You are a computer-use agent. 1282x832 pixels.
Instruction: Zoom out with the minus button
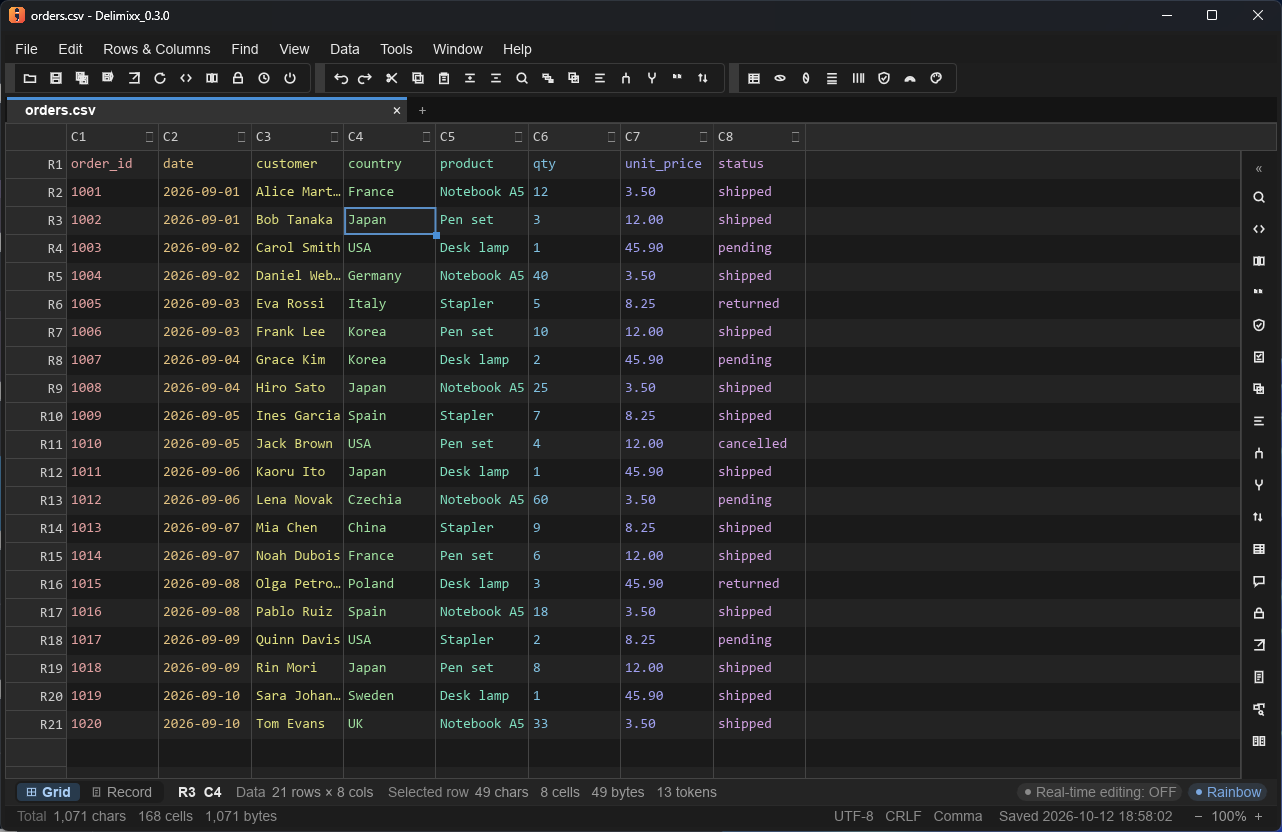1199,816
